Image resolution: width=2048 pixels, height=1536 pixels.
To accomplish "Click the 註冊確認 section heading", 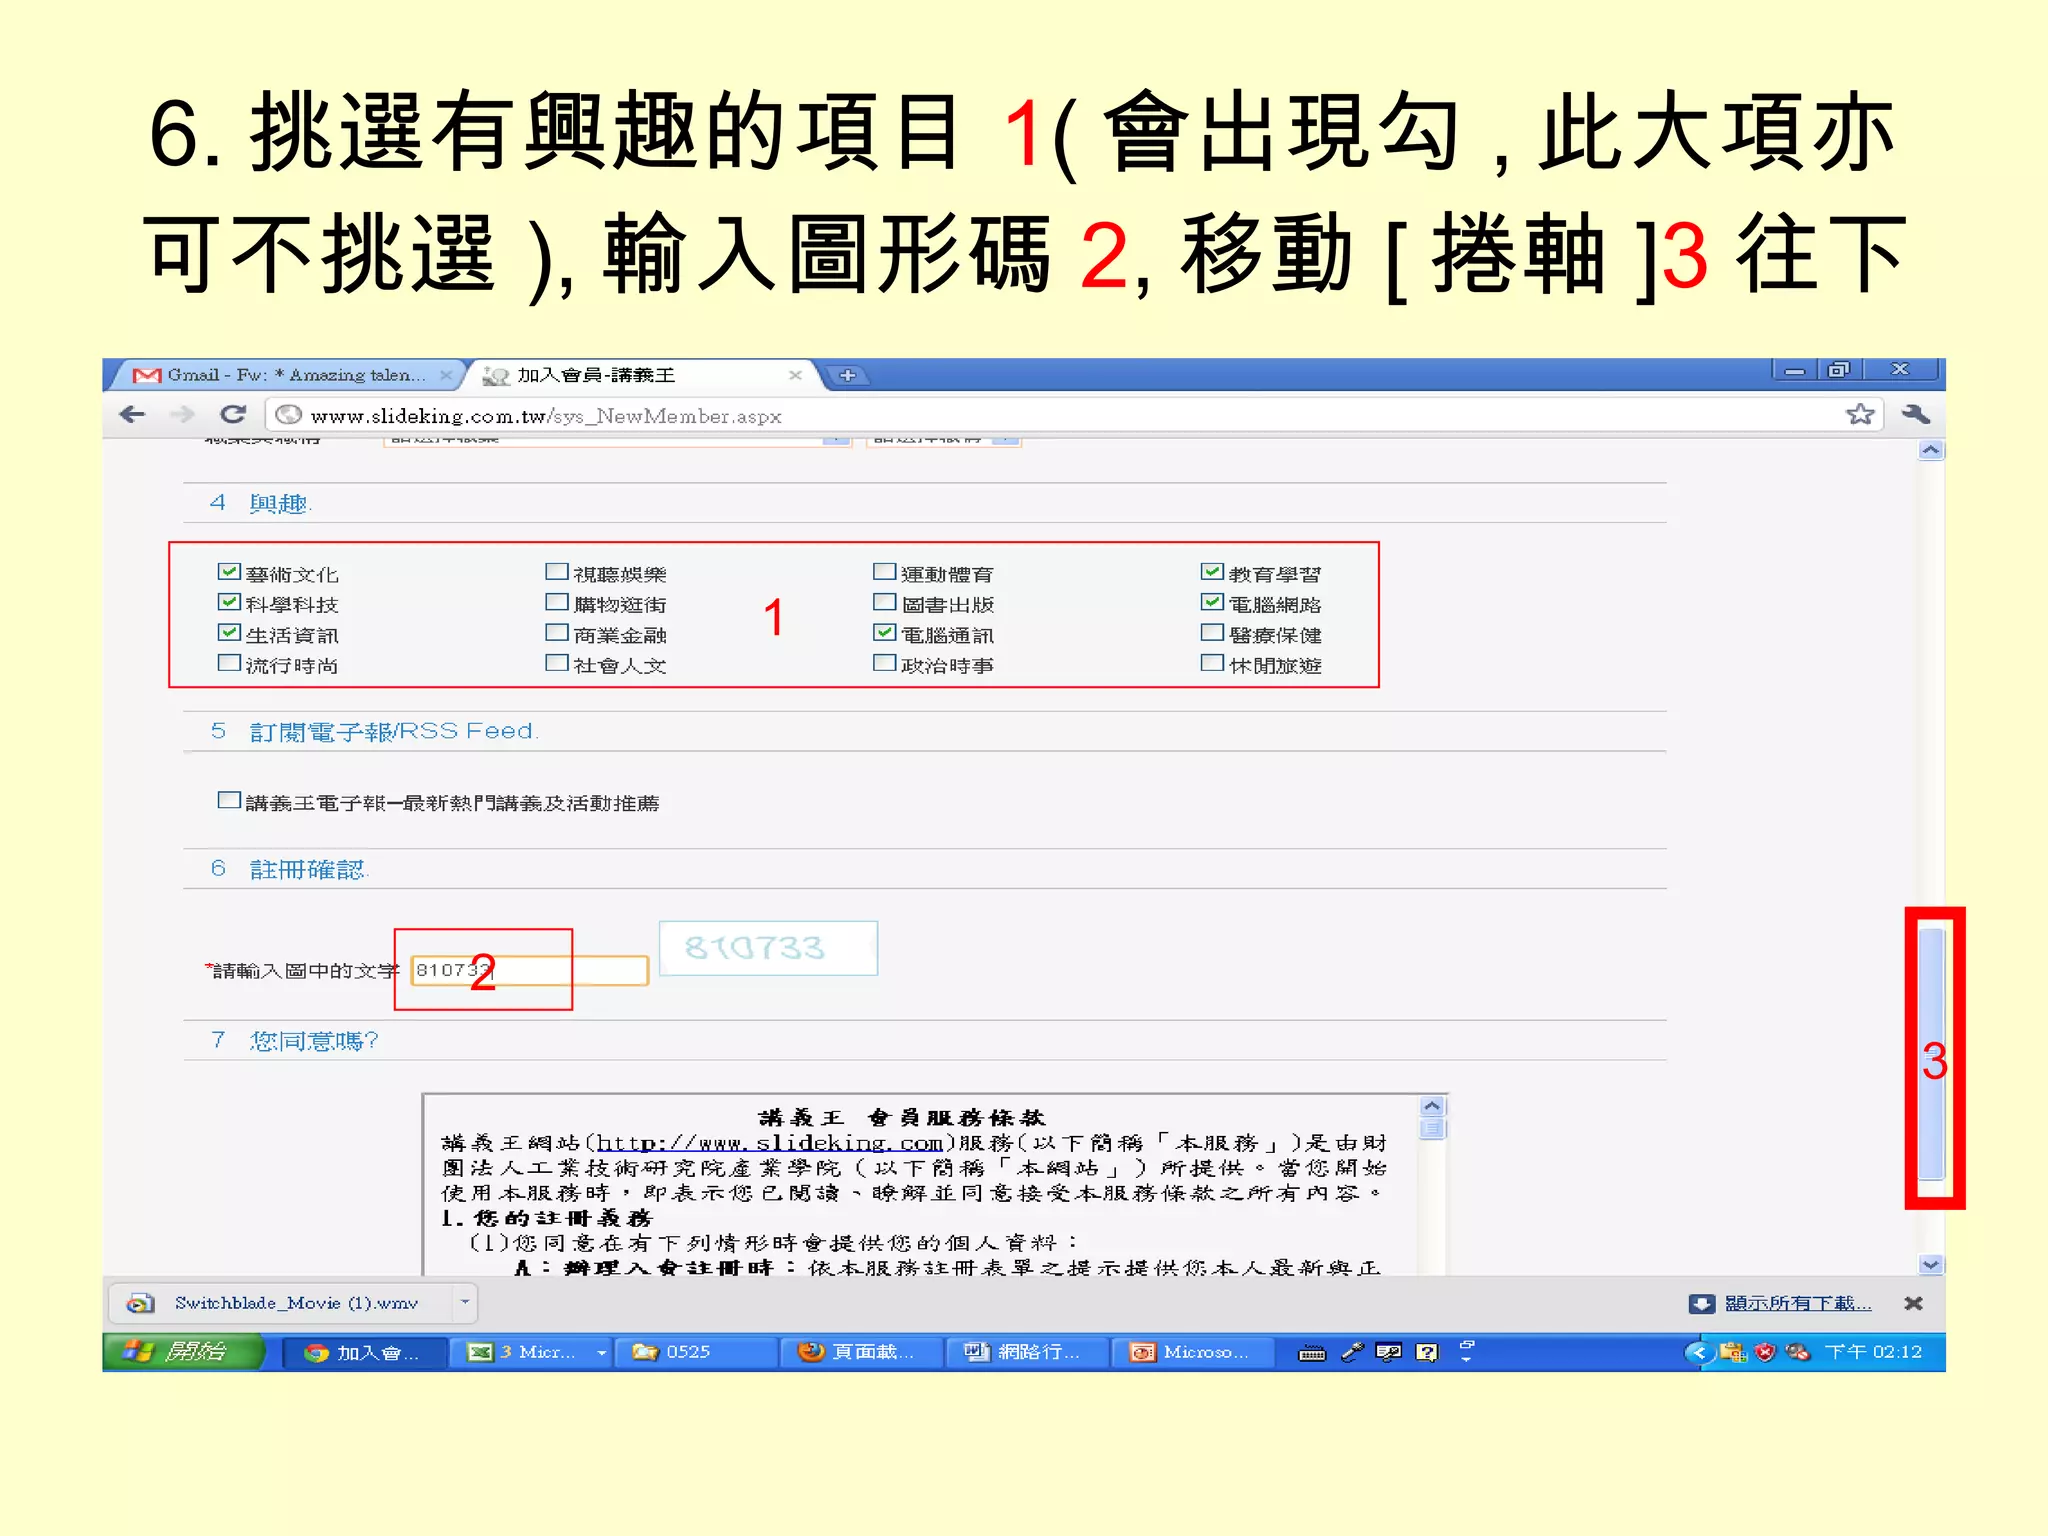I will click(307, 869).
